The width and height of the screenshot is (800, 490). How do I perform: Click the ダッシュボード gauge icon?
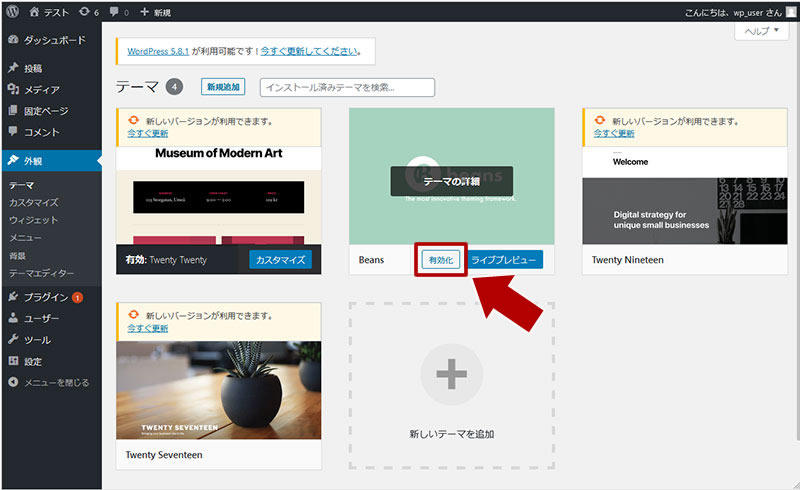[13, 40]
